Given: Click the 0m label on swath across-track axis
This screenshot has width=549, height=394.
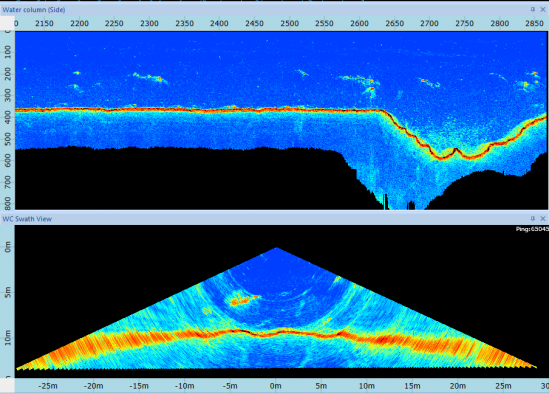Looking at the screenshot, I should coord(276,386).
